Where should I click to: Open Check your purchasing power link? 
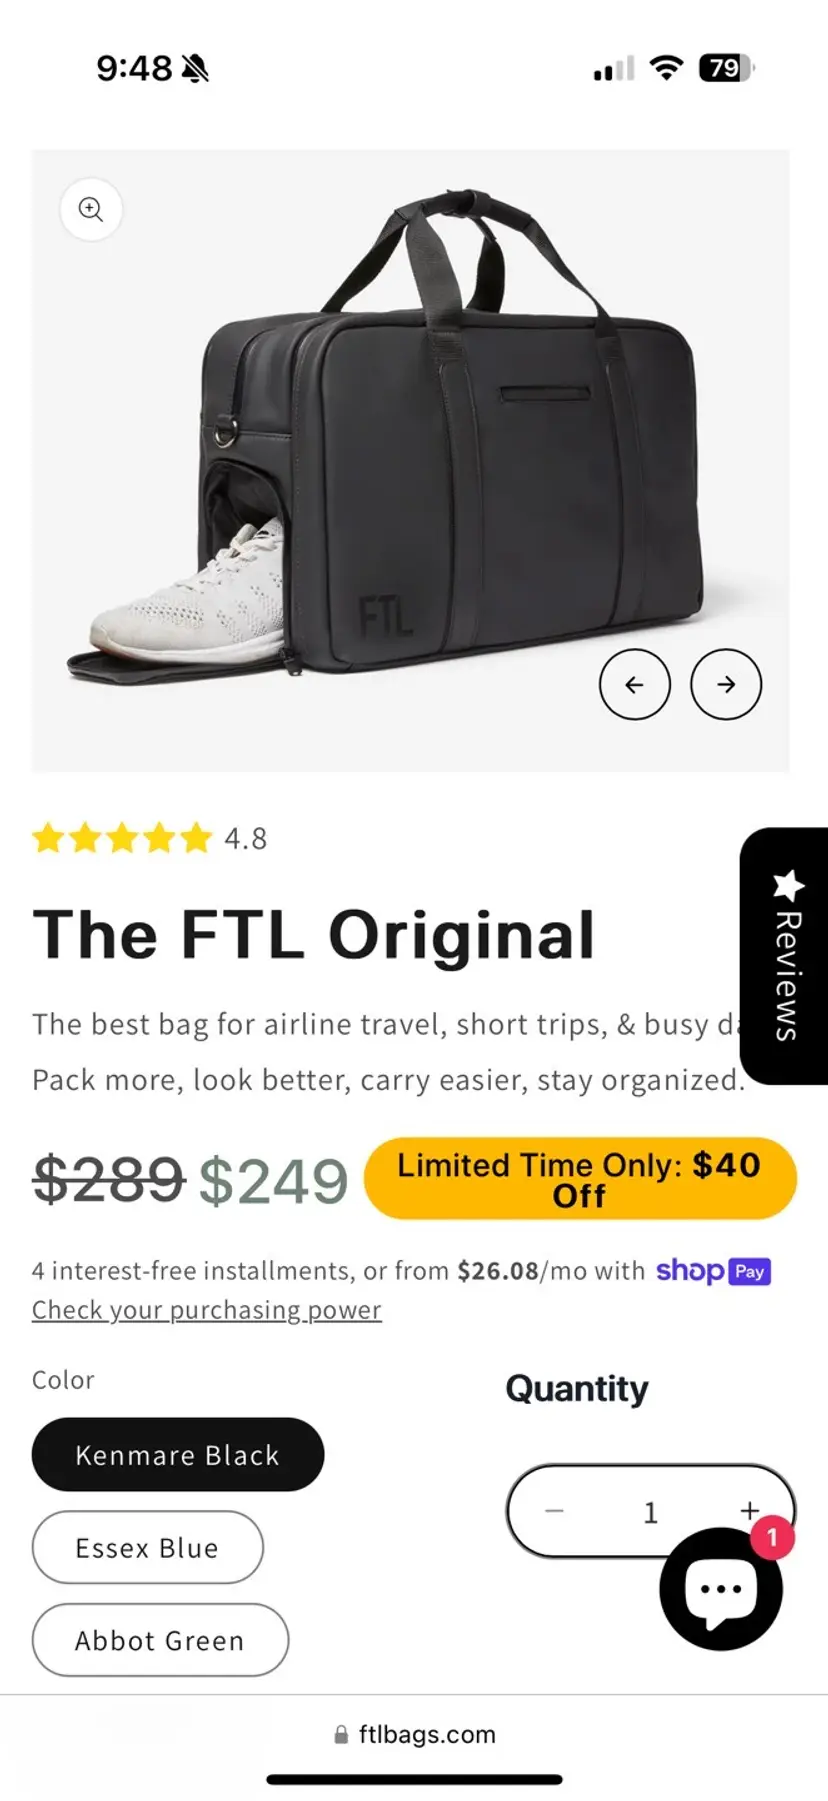pyautogui.click(x=207, y=1310)
